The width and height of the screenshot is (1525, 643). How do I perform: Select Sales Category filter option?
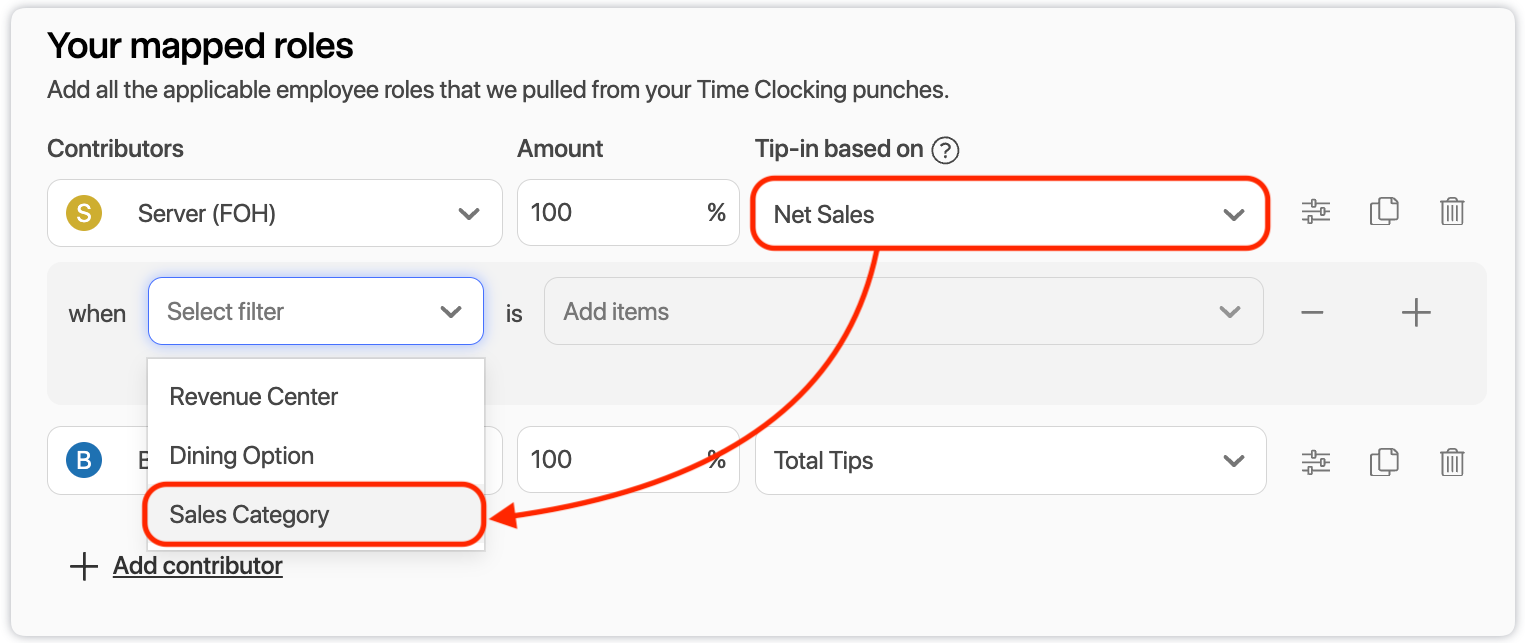click(x=250, y=515)
